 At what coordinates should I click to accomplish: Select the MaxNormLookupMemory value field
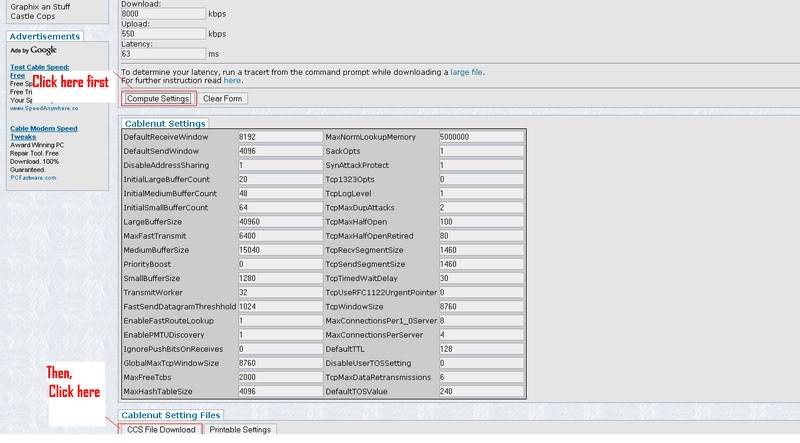(480, 136)
